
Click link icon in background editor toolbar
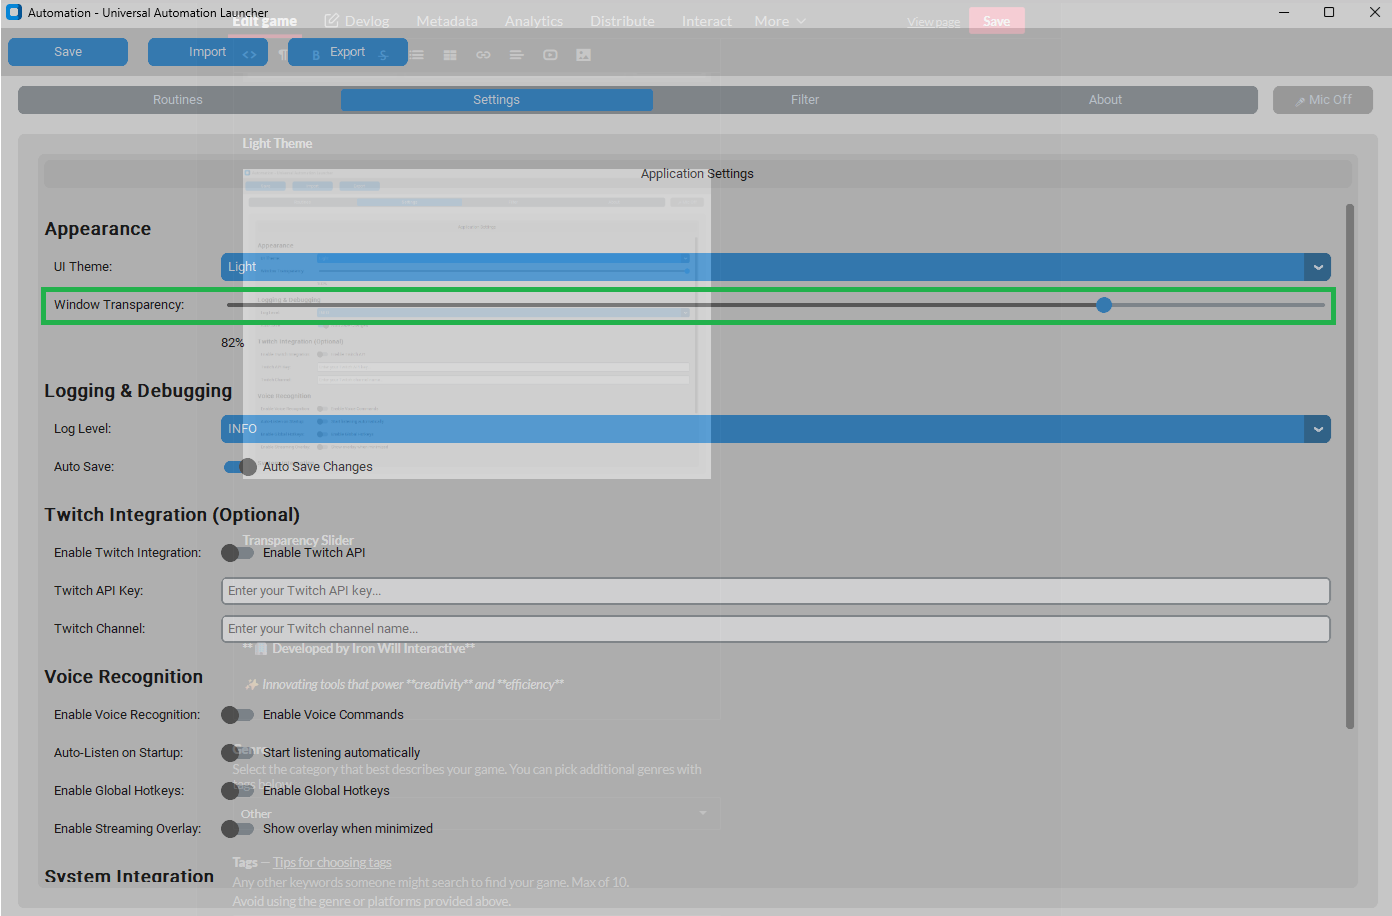tap(483, 55)
